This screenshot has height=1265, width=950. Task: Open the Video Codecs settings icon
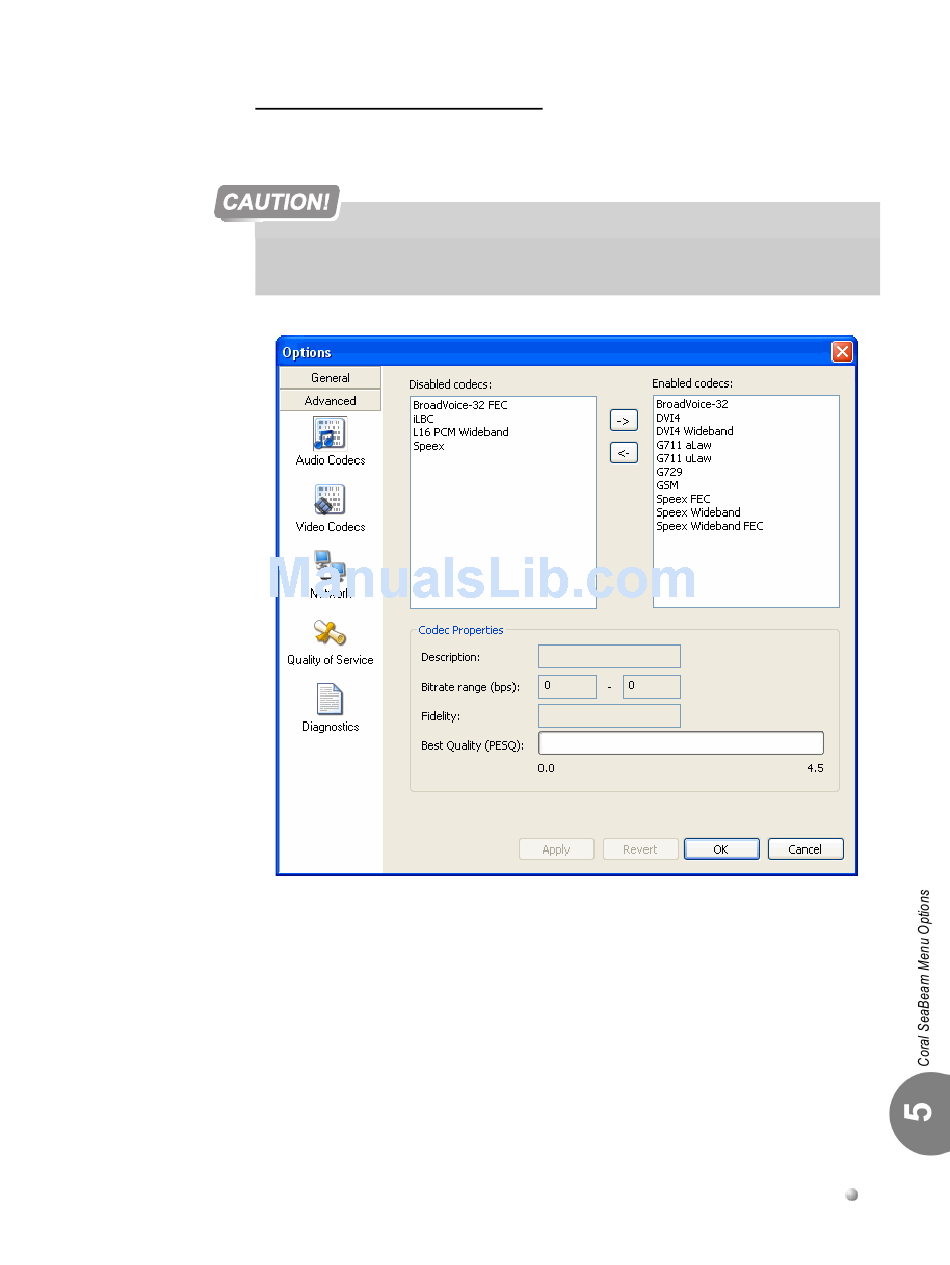[330, 500]
